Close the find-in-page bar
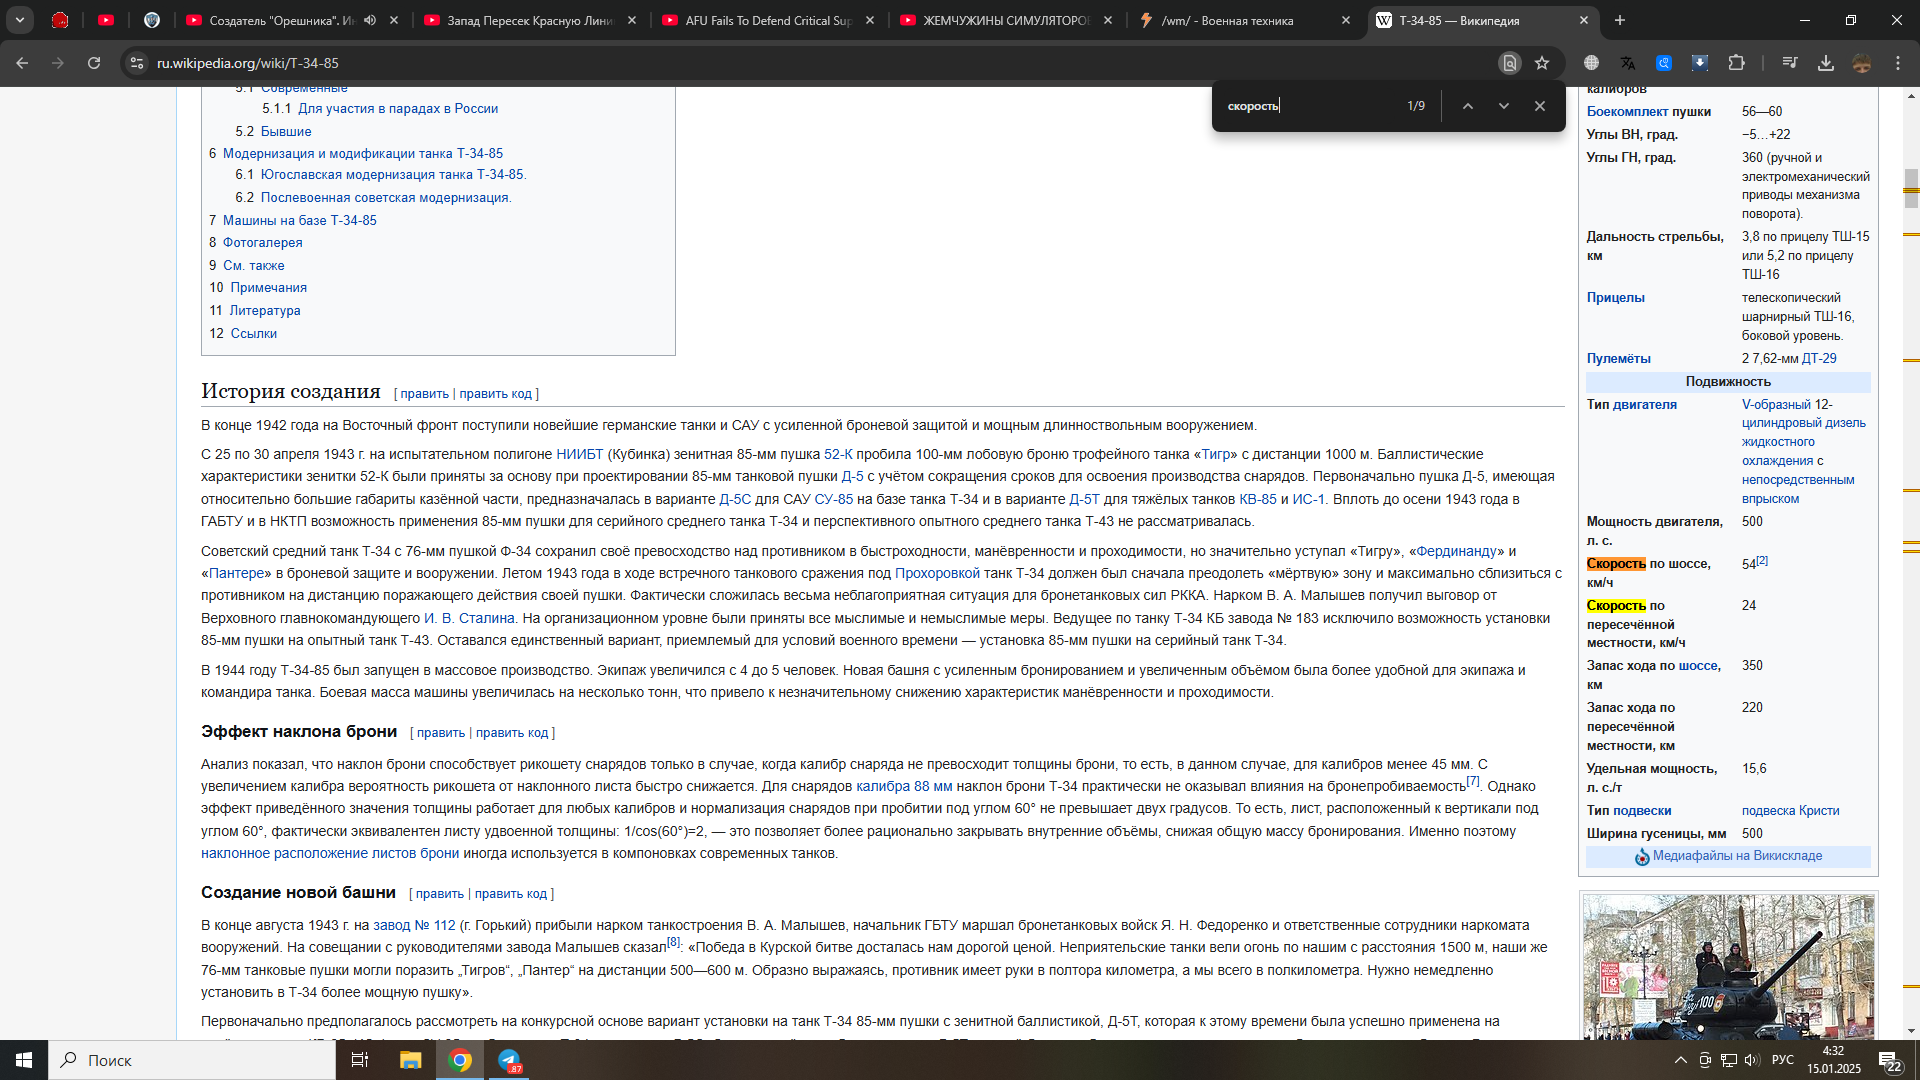Screen dimensions: 1920x1080 coord(1540,106)
